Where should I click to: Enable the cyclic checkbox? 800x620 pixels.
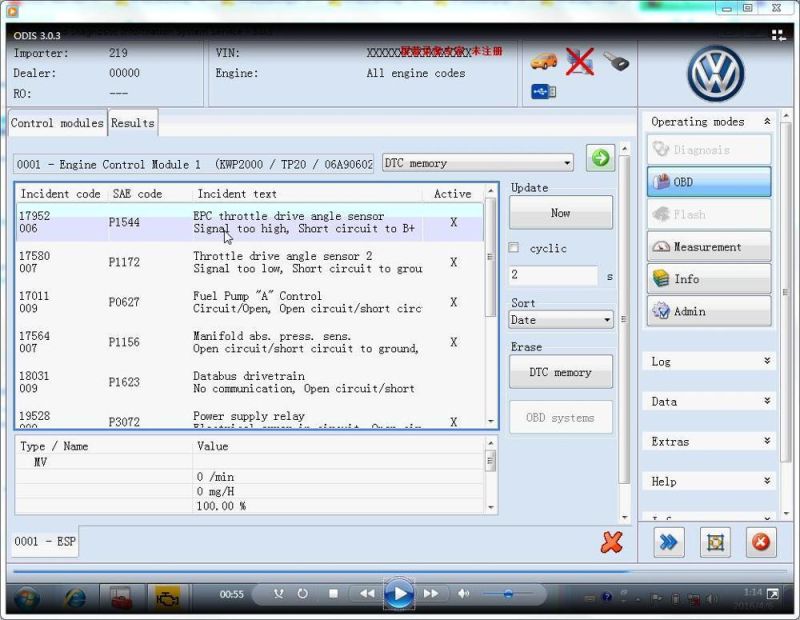coord(514,247)
